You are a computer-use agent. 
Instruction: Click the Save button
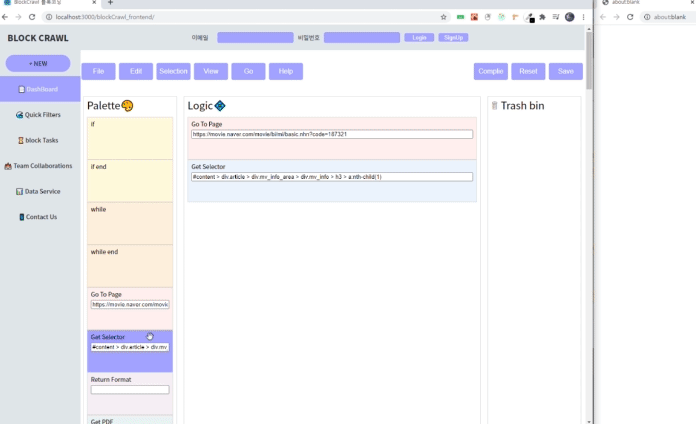(x=566, y=71)
